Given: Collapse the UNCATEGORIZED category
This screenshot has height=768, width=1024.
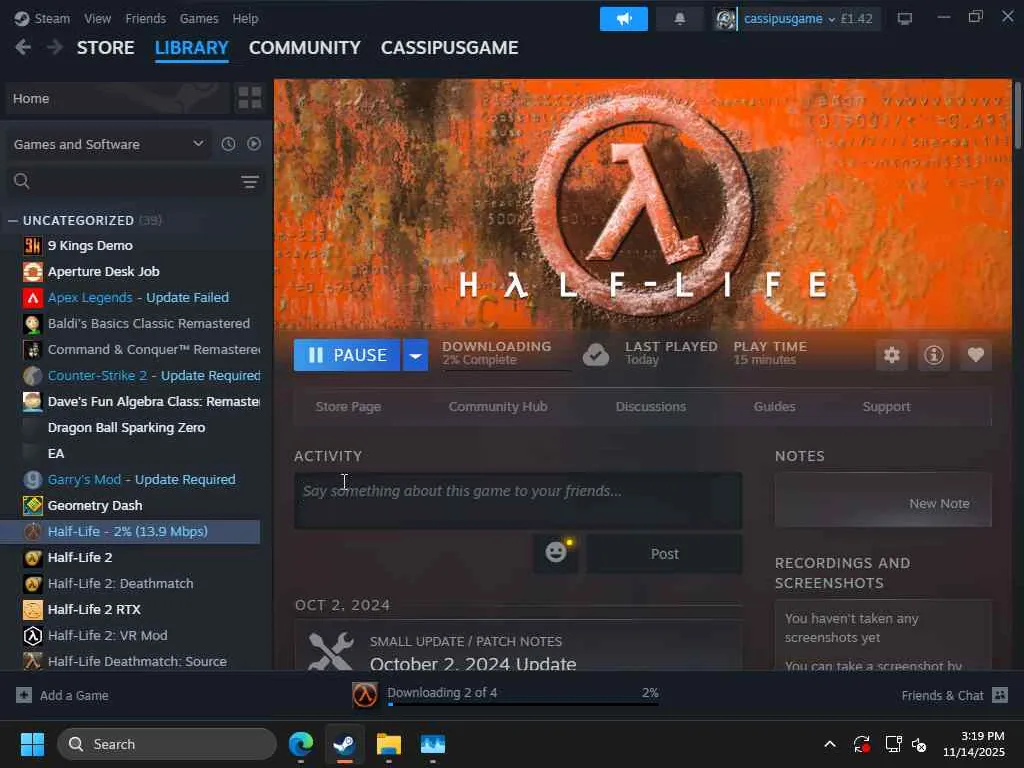Looking at the screenshot, I should coord(12,221).
